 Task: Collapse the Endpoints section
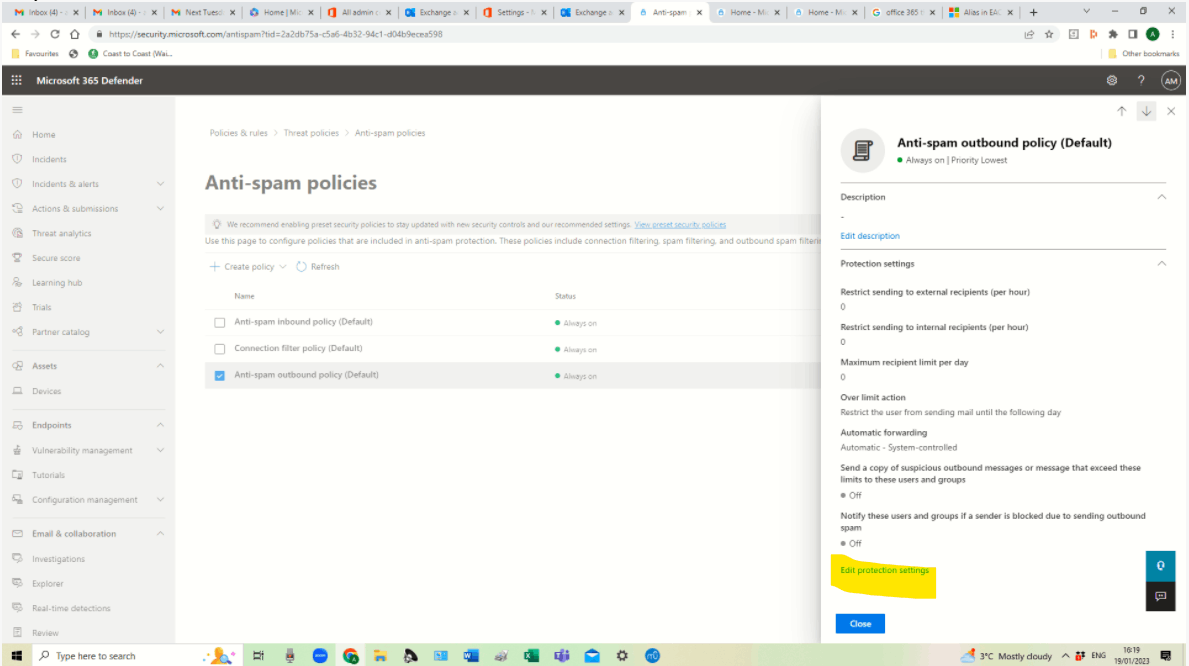[160, 426]
